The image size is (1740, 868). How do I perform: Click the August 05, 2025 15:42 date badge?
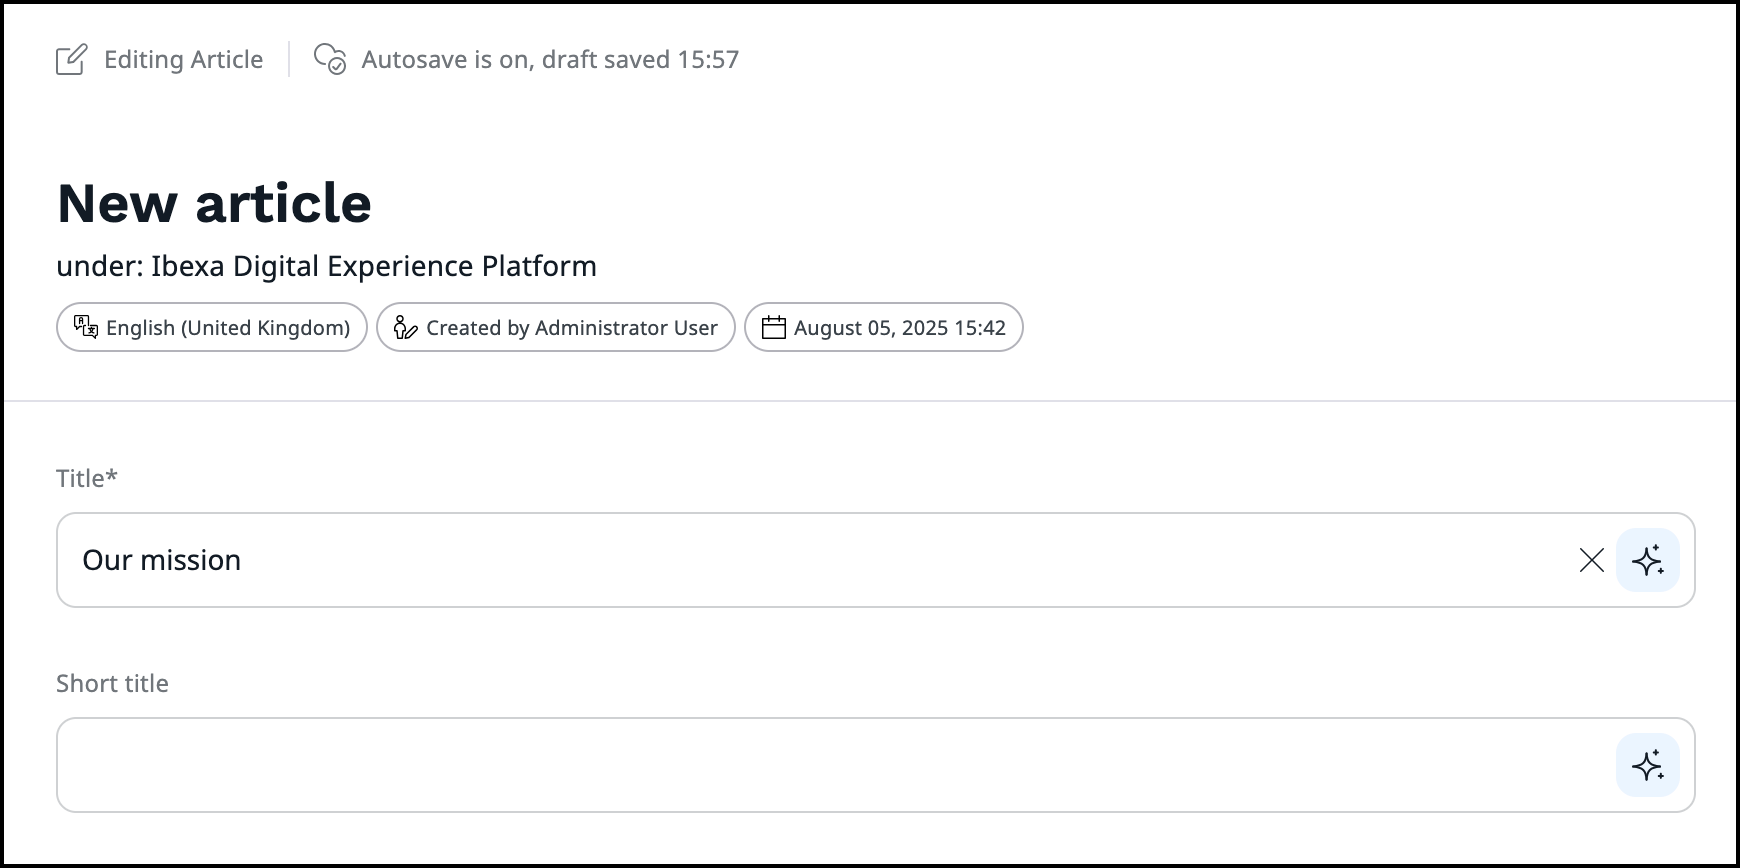884,327
